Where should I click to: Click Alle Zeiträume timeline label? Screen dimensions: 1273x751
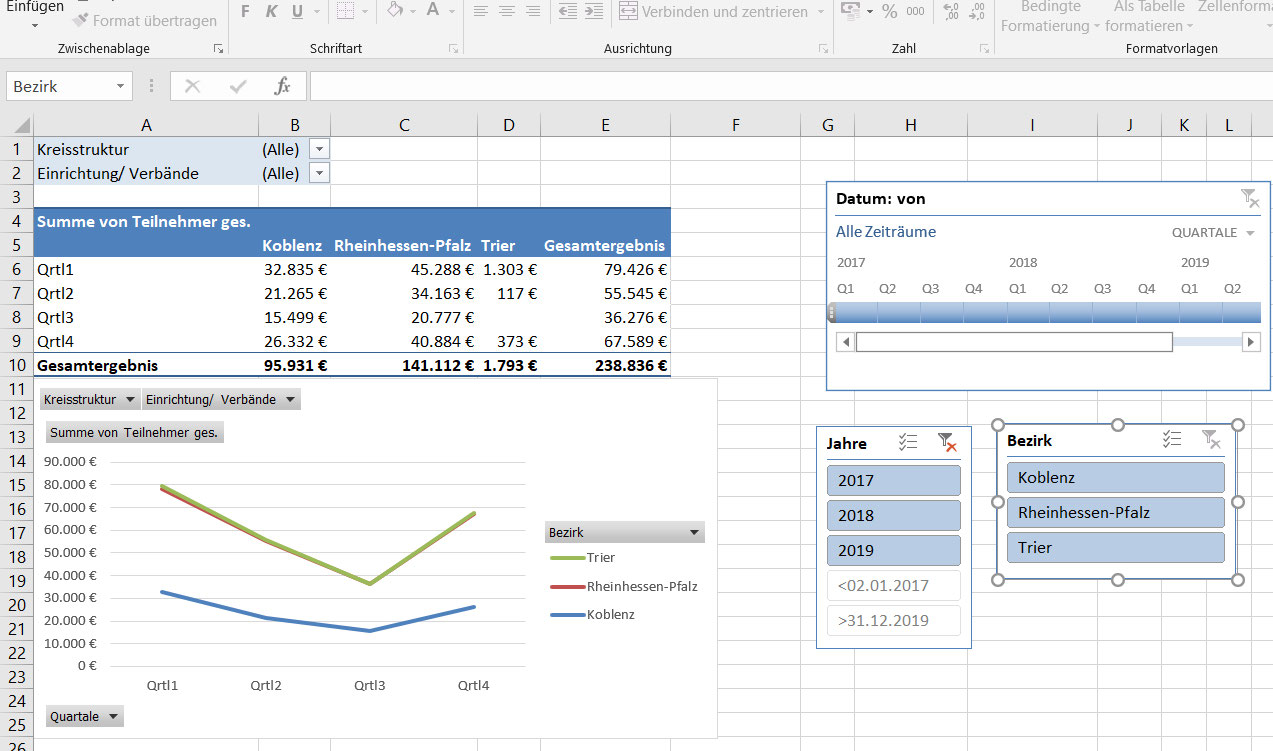click(x=886, y=232)
